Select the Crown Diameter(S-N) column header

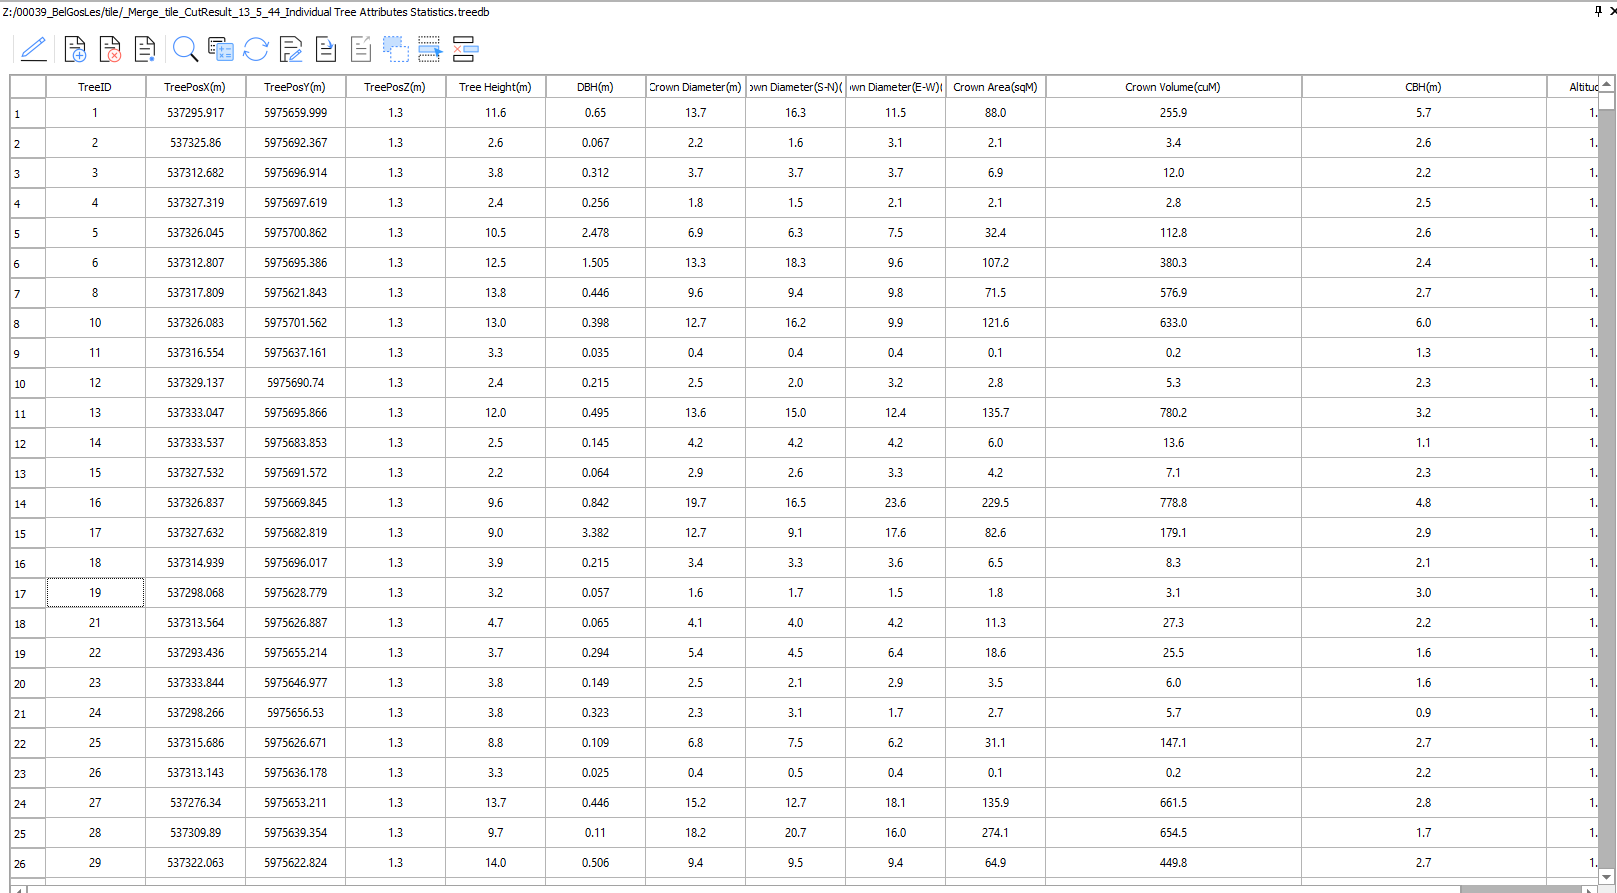[x=795, y=87]
